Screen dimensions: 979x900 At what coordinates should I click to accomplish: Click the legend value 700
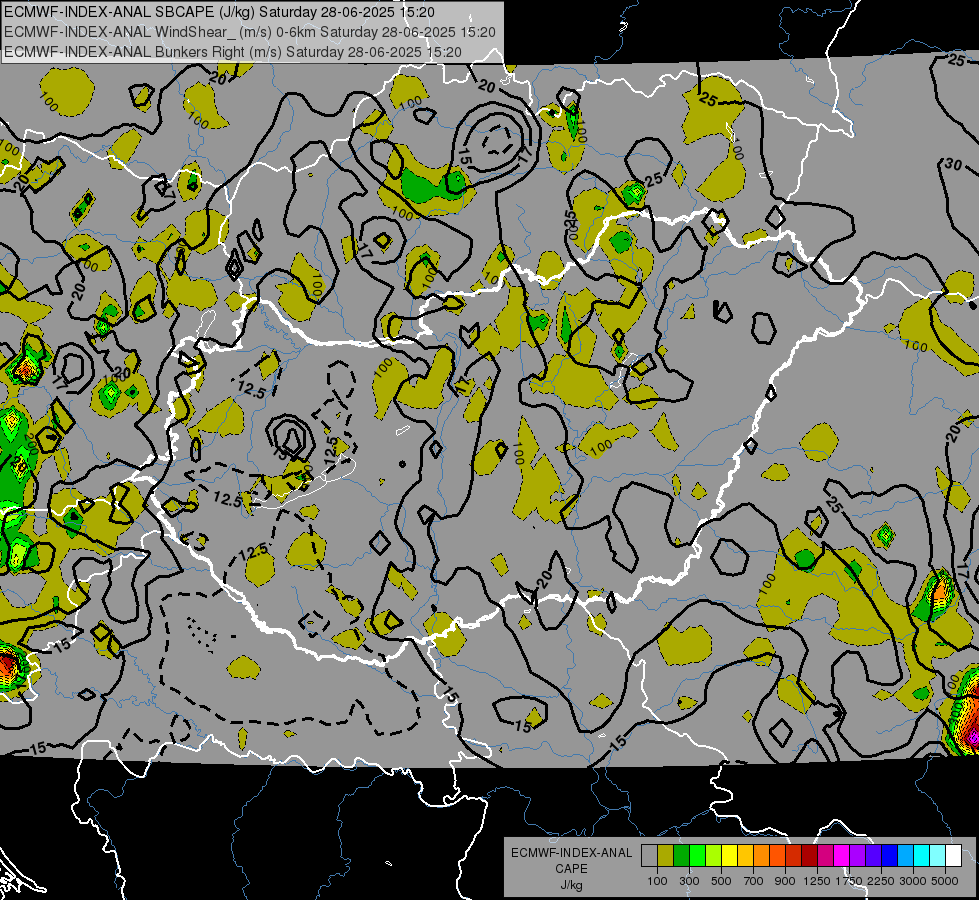coord(754,881)
